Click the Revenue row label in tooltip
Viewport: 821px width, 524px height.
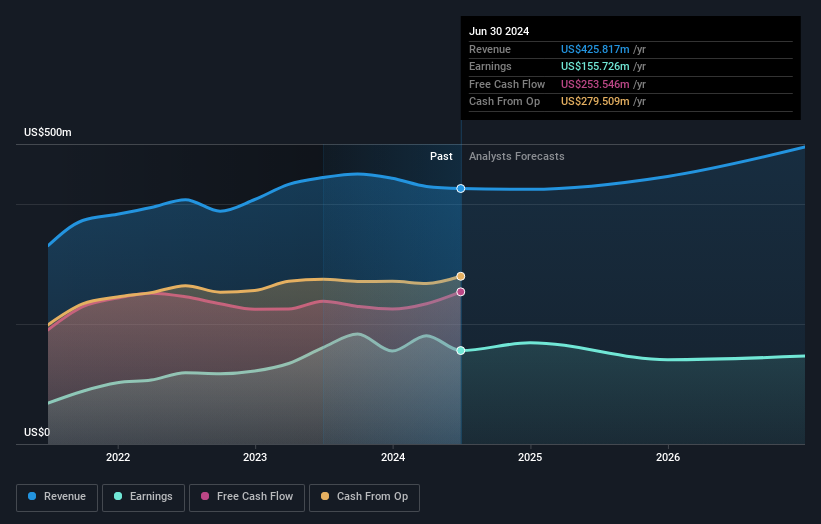[x=490, y=49]
